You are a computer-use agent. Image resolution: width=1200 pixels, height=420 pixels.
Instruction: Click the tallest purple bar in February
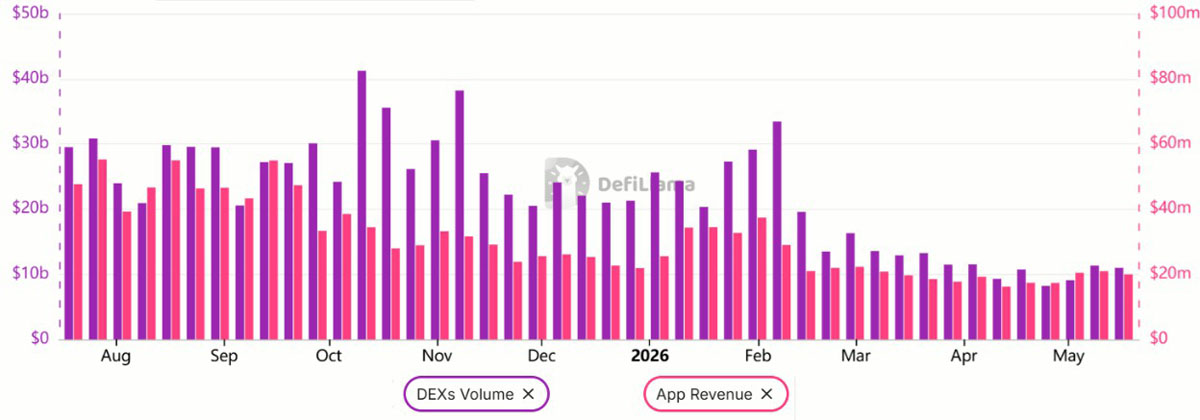[x=777, y=230]
